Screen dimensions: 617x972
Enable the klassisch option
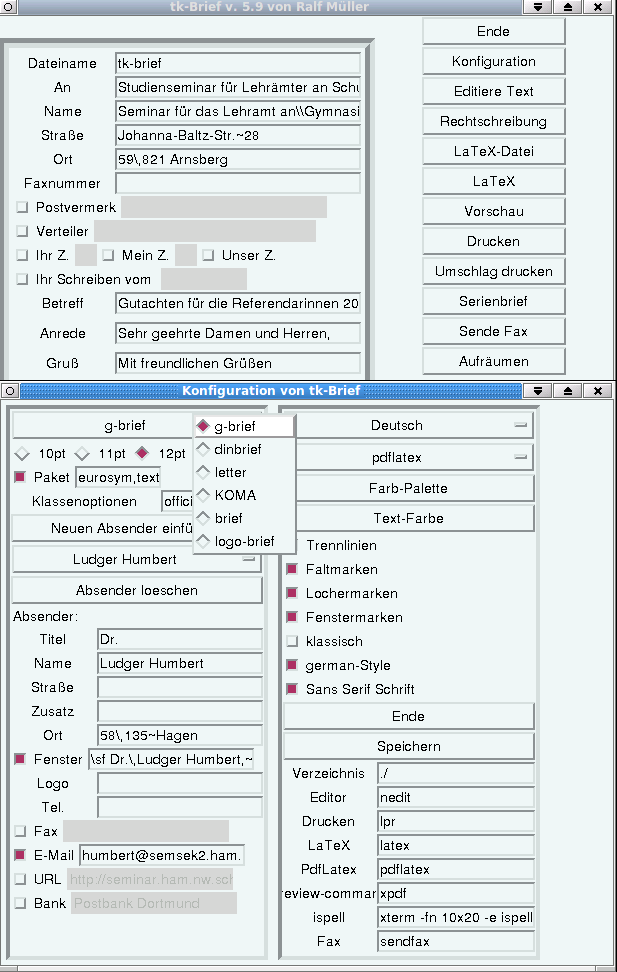291,642
